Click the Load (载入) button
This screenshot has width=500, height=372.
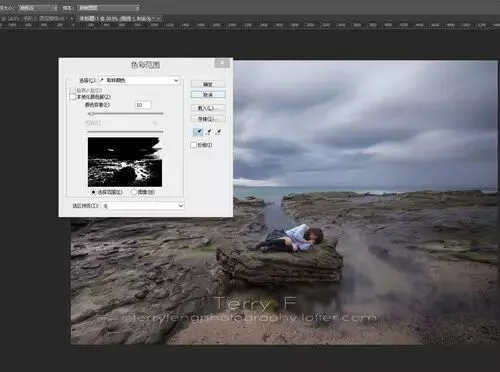coord(208,108)
